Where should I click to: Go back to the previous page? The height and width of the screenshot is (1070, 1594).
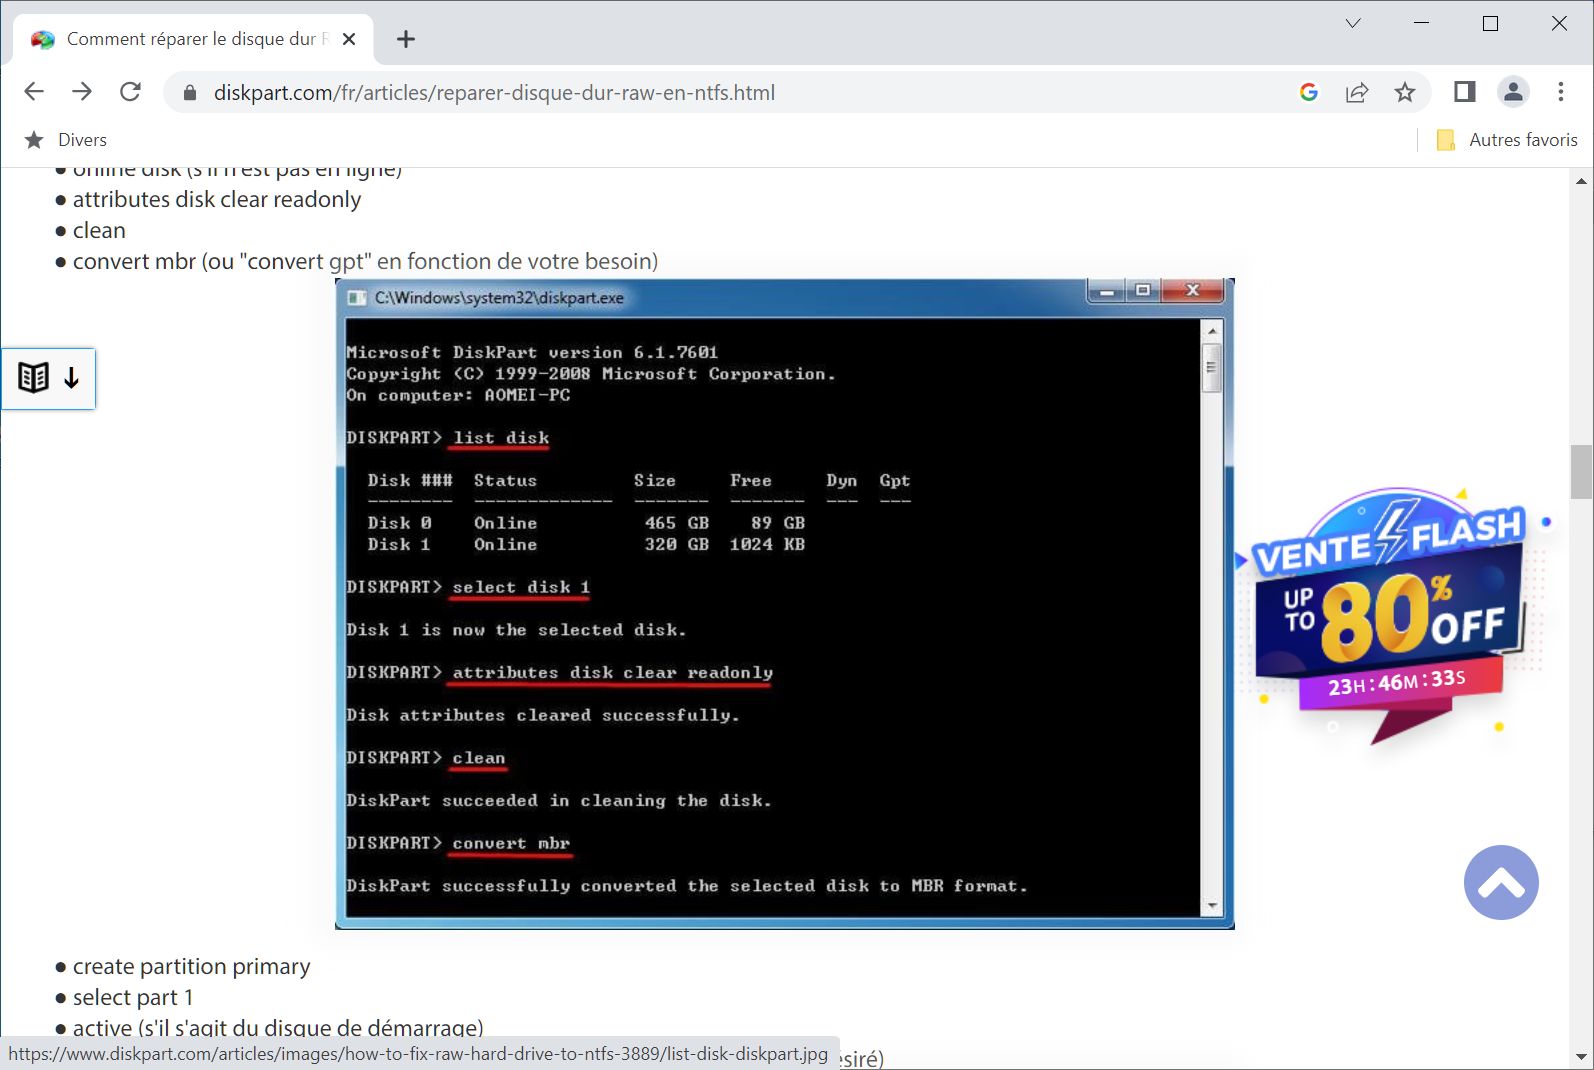34,92
